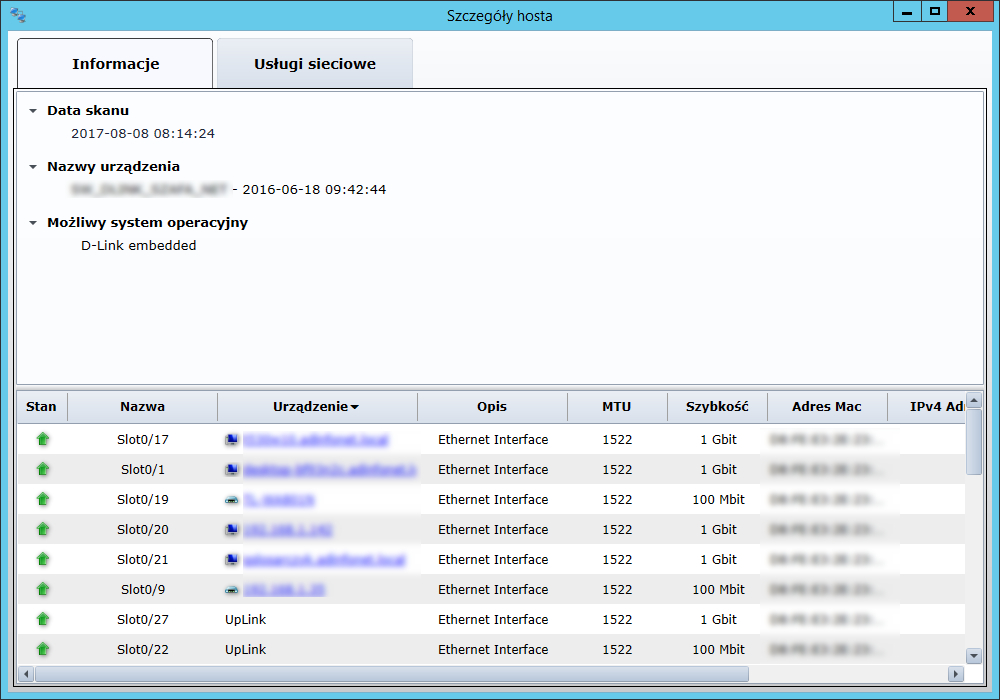Sort table by Urządzenie column header
This screenshot has width=1000, height=700.
point(316,407)
